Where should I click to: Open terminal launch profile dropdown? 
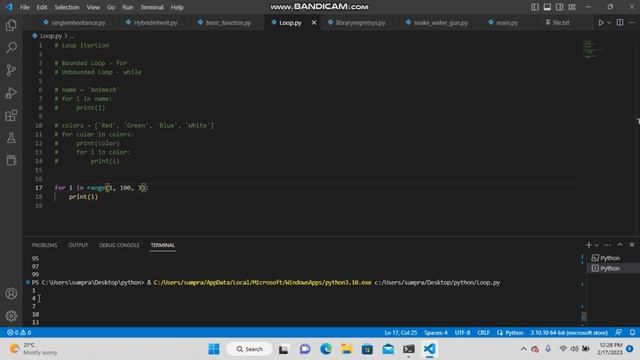[596, 245]
